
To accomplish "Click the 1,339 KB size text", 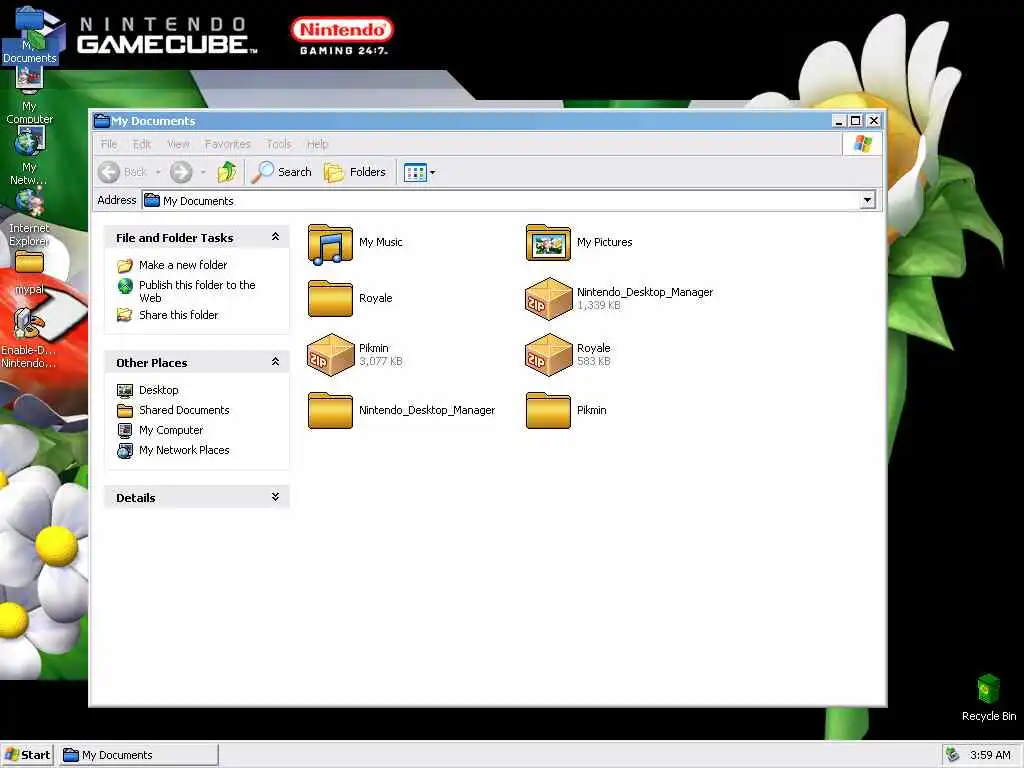I will click(599, 305).
